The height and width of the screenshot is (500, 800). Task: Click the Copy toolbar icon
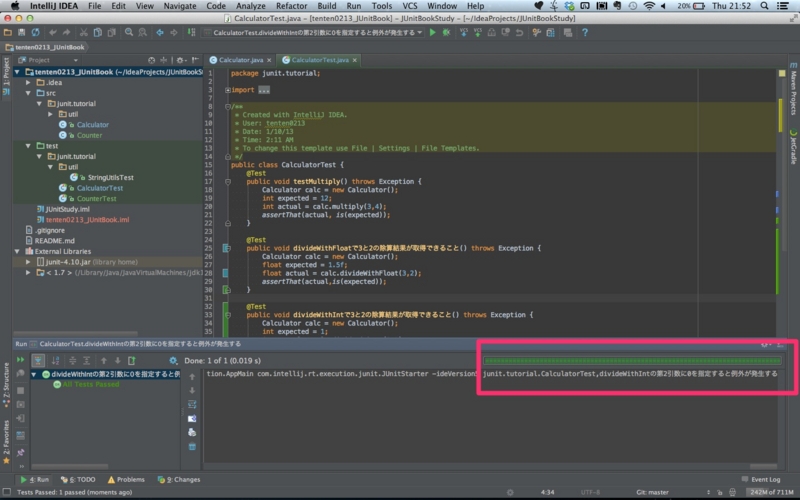(97, 33)
